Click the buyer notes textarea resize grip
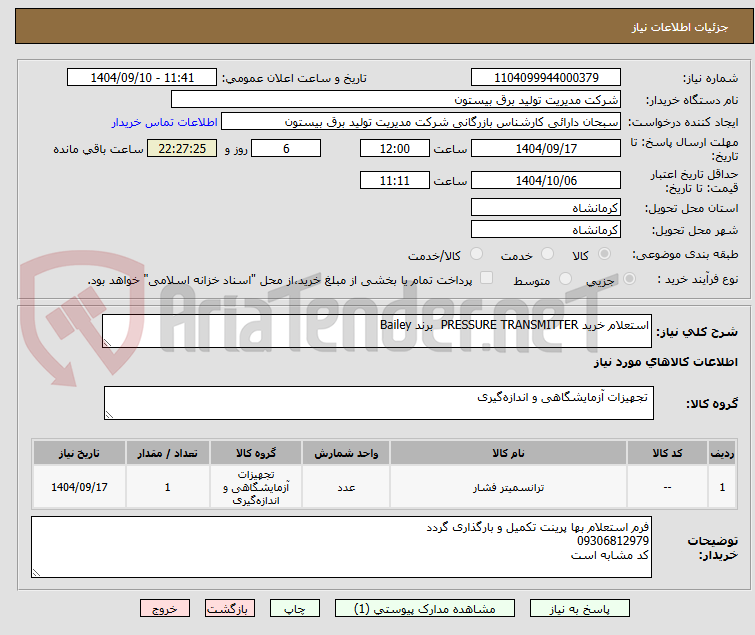The height and width of the screenshot is (635, 755). pyautogui.click(x=37, y=572)
